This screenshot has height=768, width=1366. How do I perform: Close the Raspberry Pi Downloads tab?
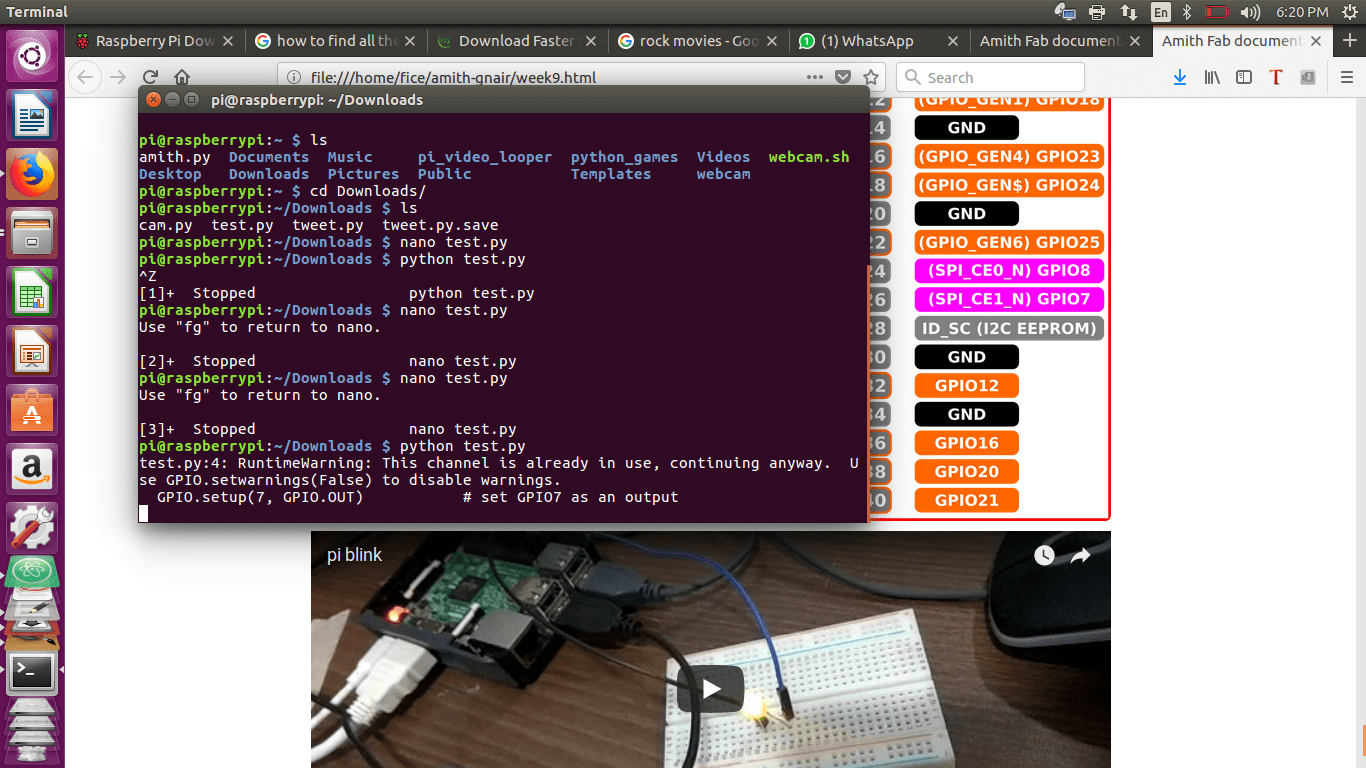228,41
